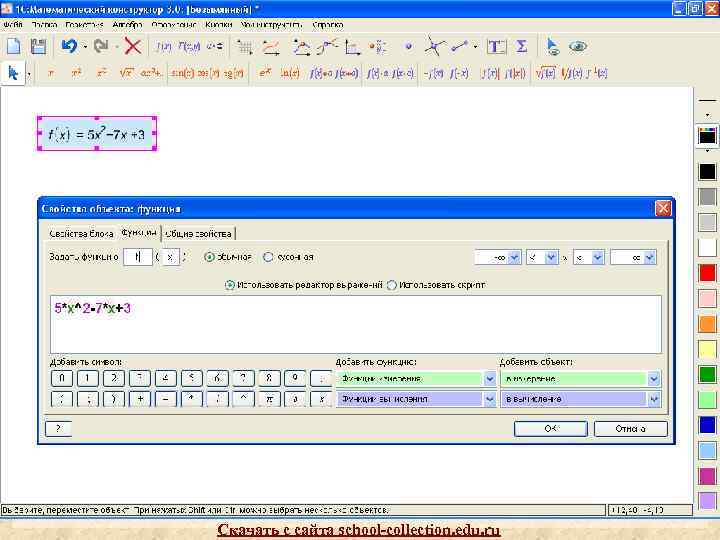Switch to the Свойства блока tab

click(81, 234)
